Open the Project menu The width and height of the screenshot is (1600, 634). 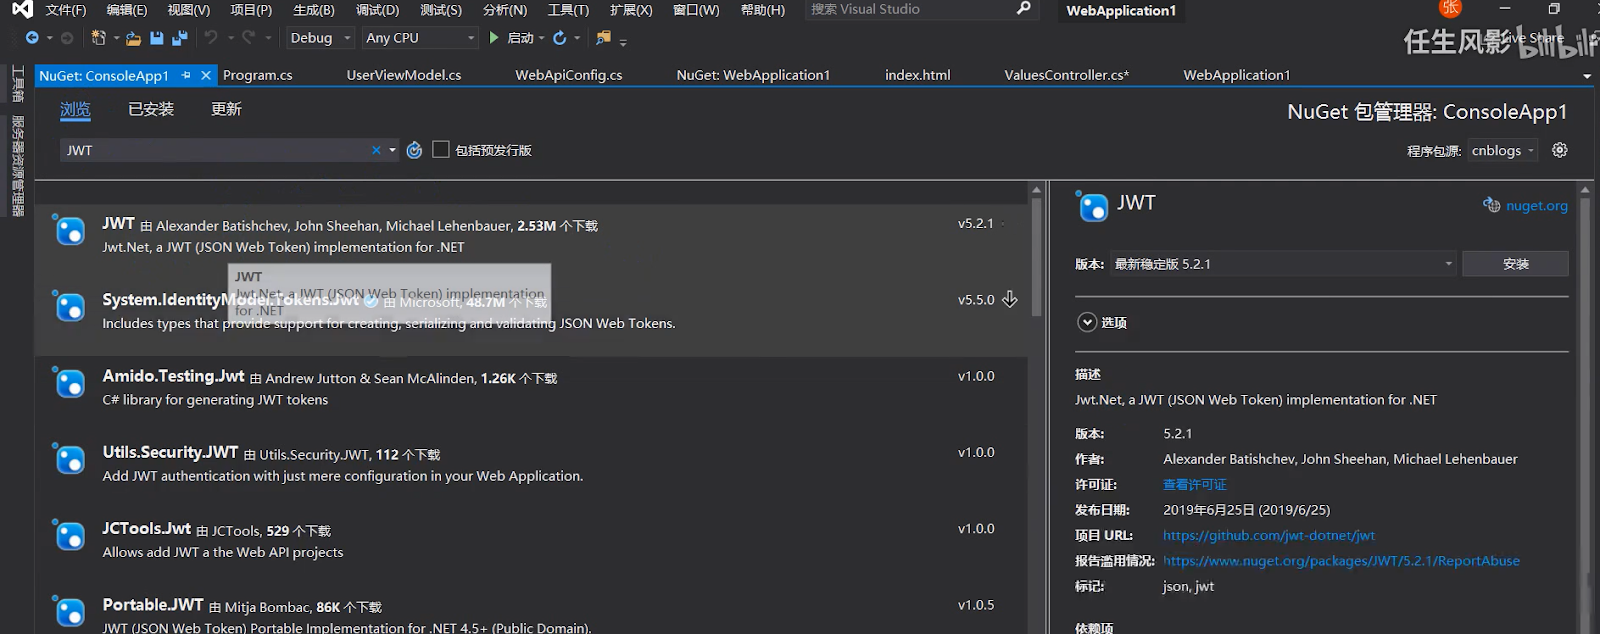pos(251,10)
